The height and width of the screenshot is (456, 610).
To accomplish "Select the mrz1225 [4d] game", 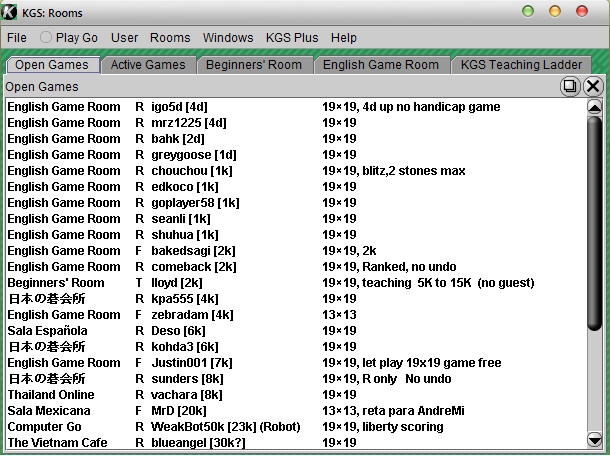I will tap(296, 123).
